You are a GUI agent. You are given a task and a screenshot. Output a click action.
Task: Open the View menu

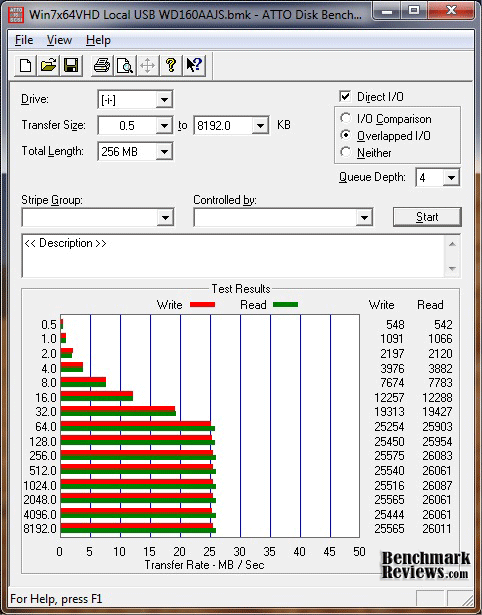59,40
